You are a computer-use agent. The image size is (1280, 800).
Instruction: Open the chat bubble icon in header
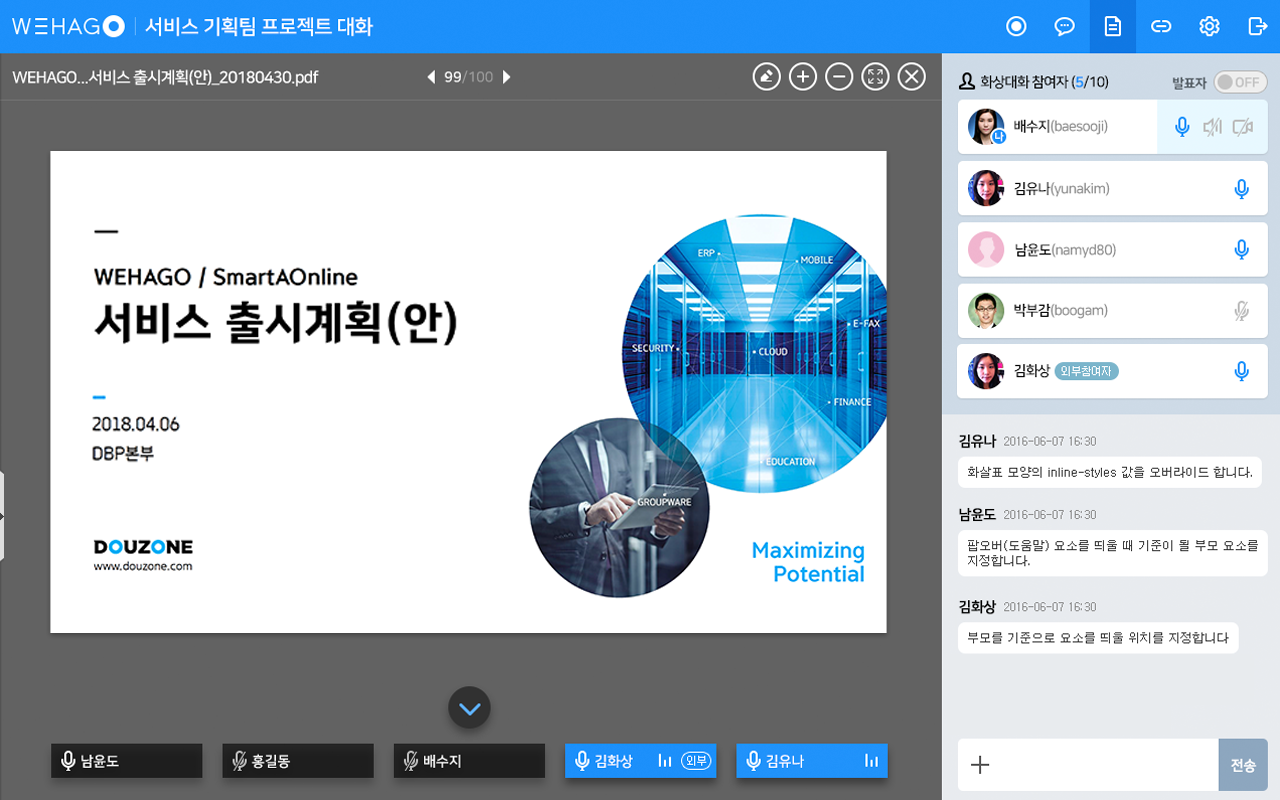[x=1065, y=26]
